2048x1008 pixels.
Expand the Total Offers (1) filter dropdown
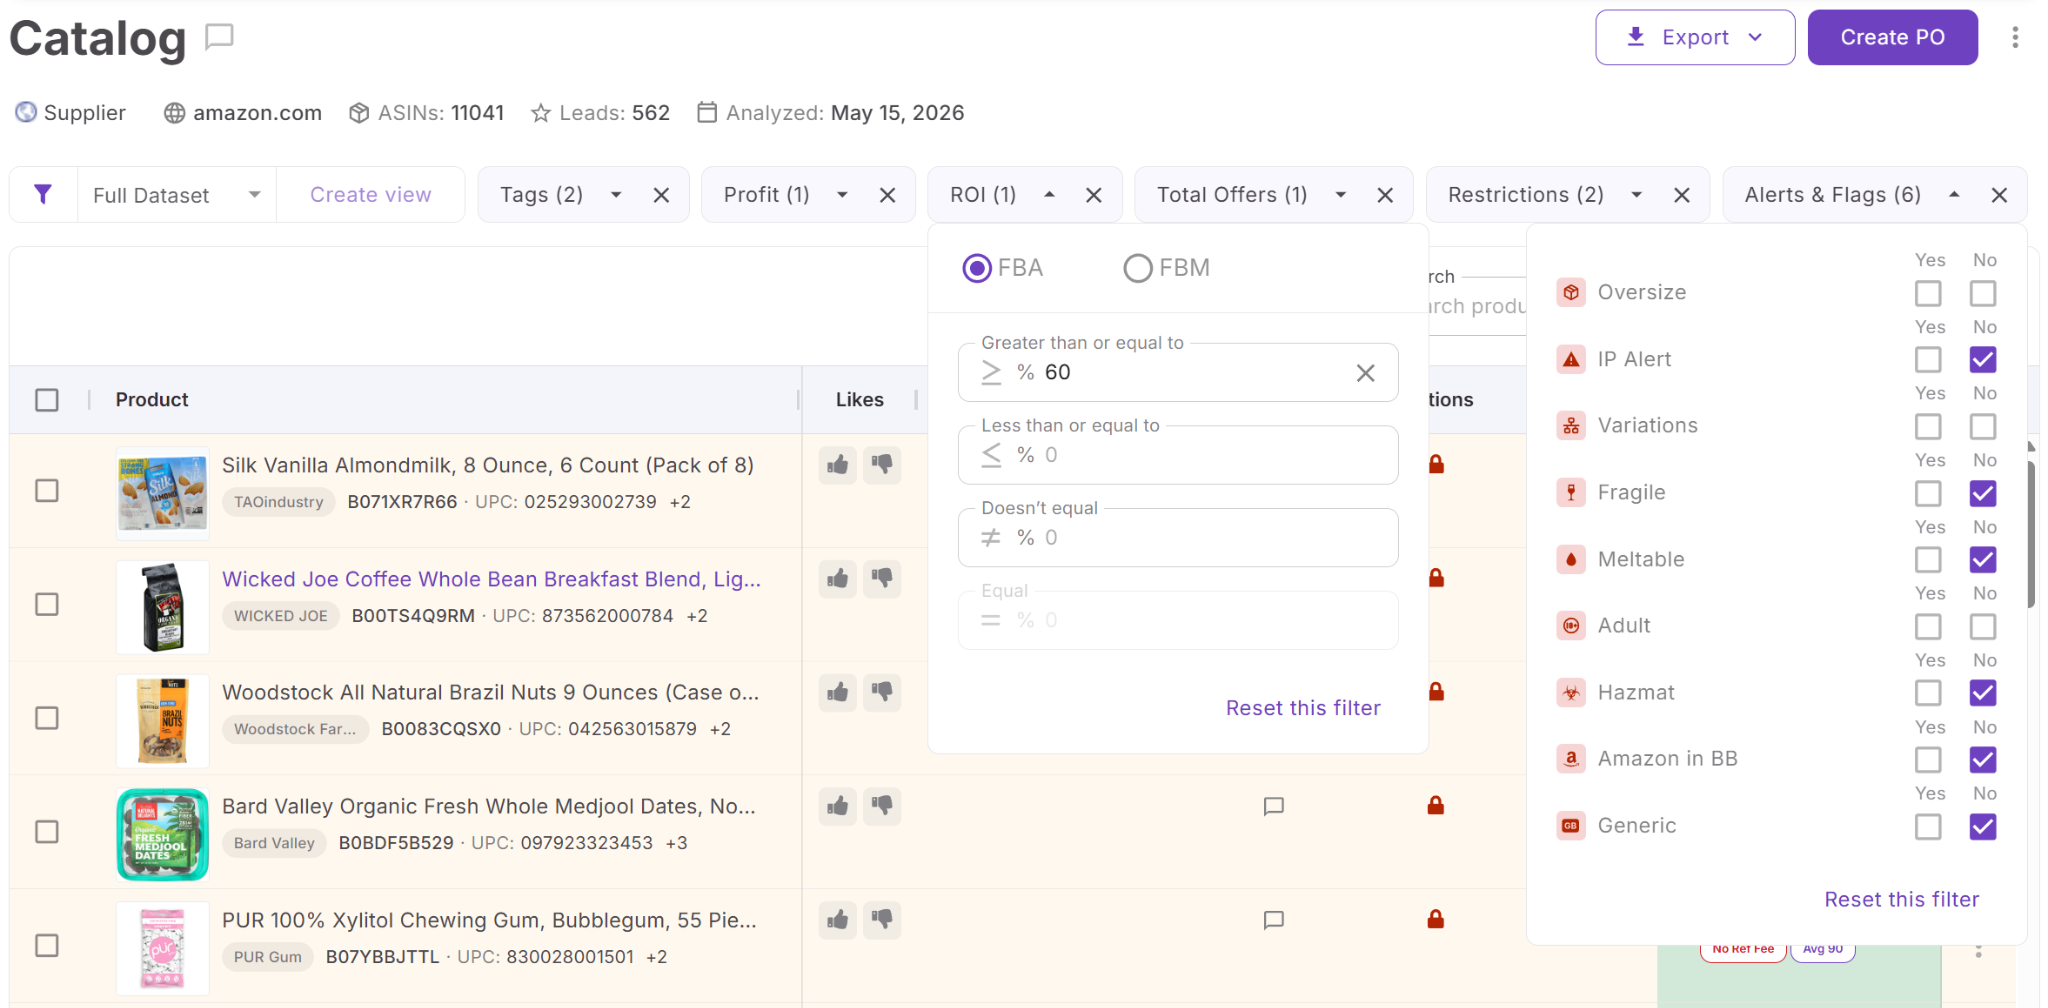pos(1340,195)
